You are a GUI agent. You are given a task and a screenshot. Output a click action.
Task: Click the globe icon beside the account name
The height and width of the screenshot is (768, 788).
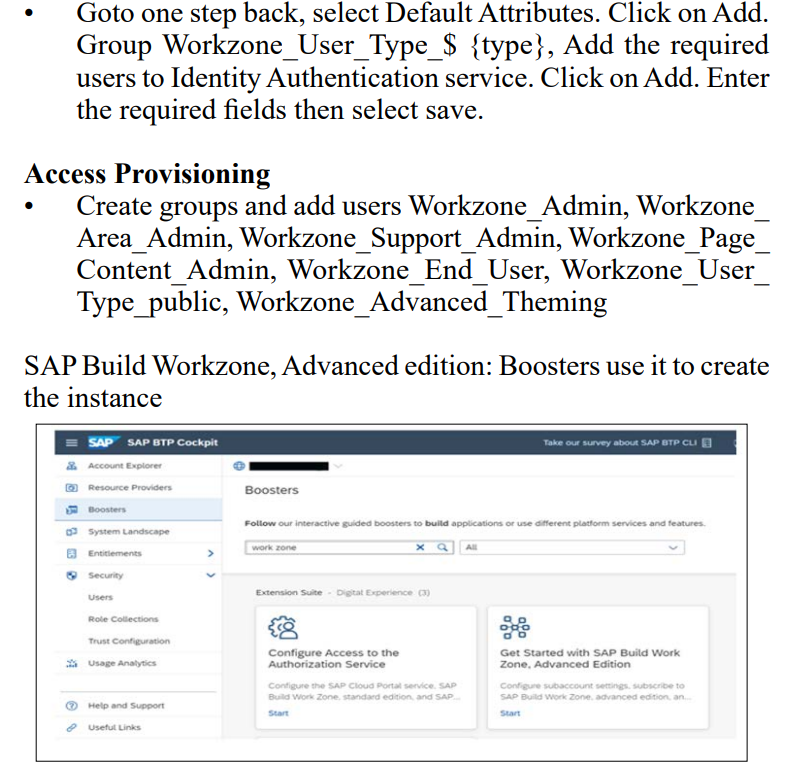tap(239, 466)
